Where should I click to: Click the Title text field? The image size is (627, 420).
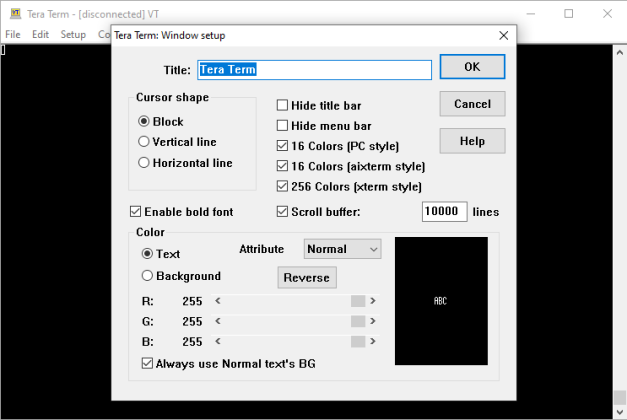tap(314, 70)
